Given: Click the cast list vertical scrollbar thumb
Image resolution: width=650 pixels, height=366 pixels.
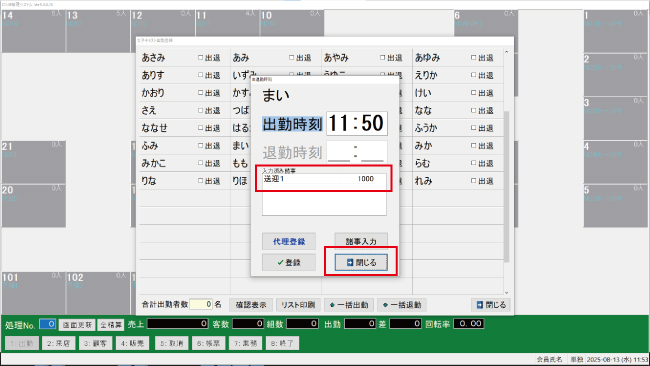Looking at the screenshot, I should pos(506,187).
